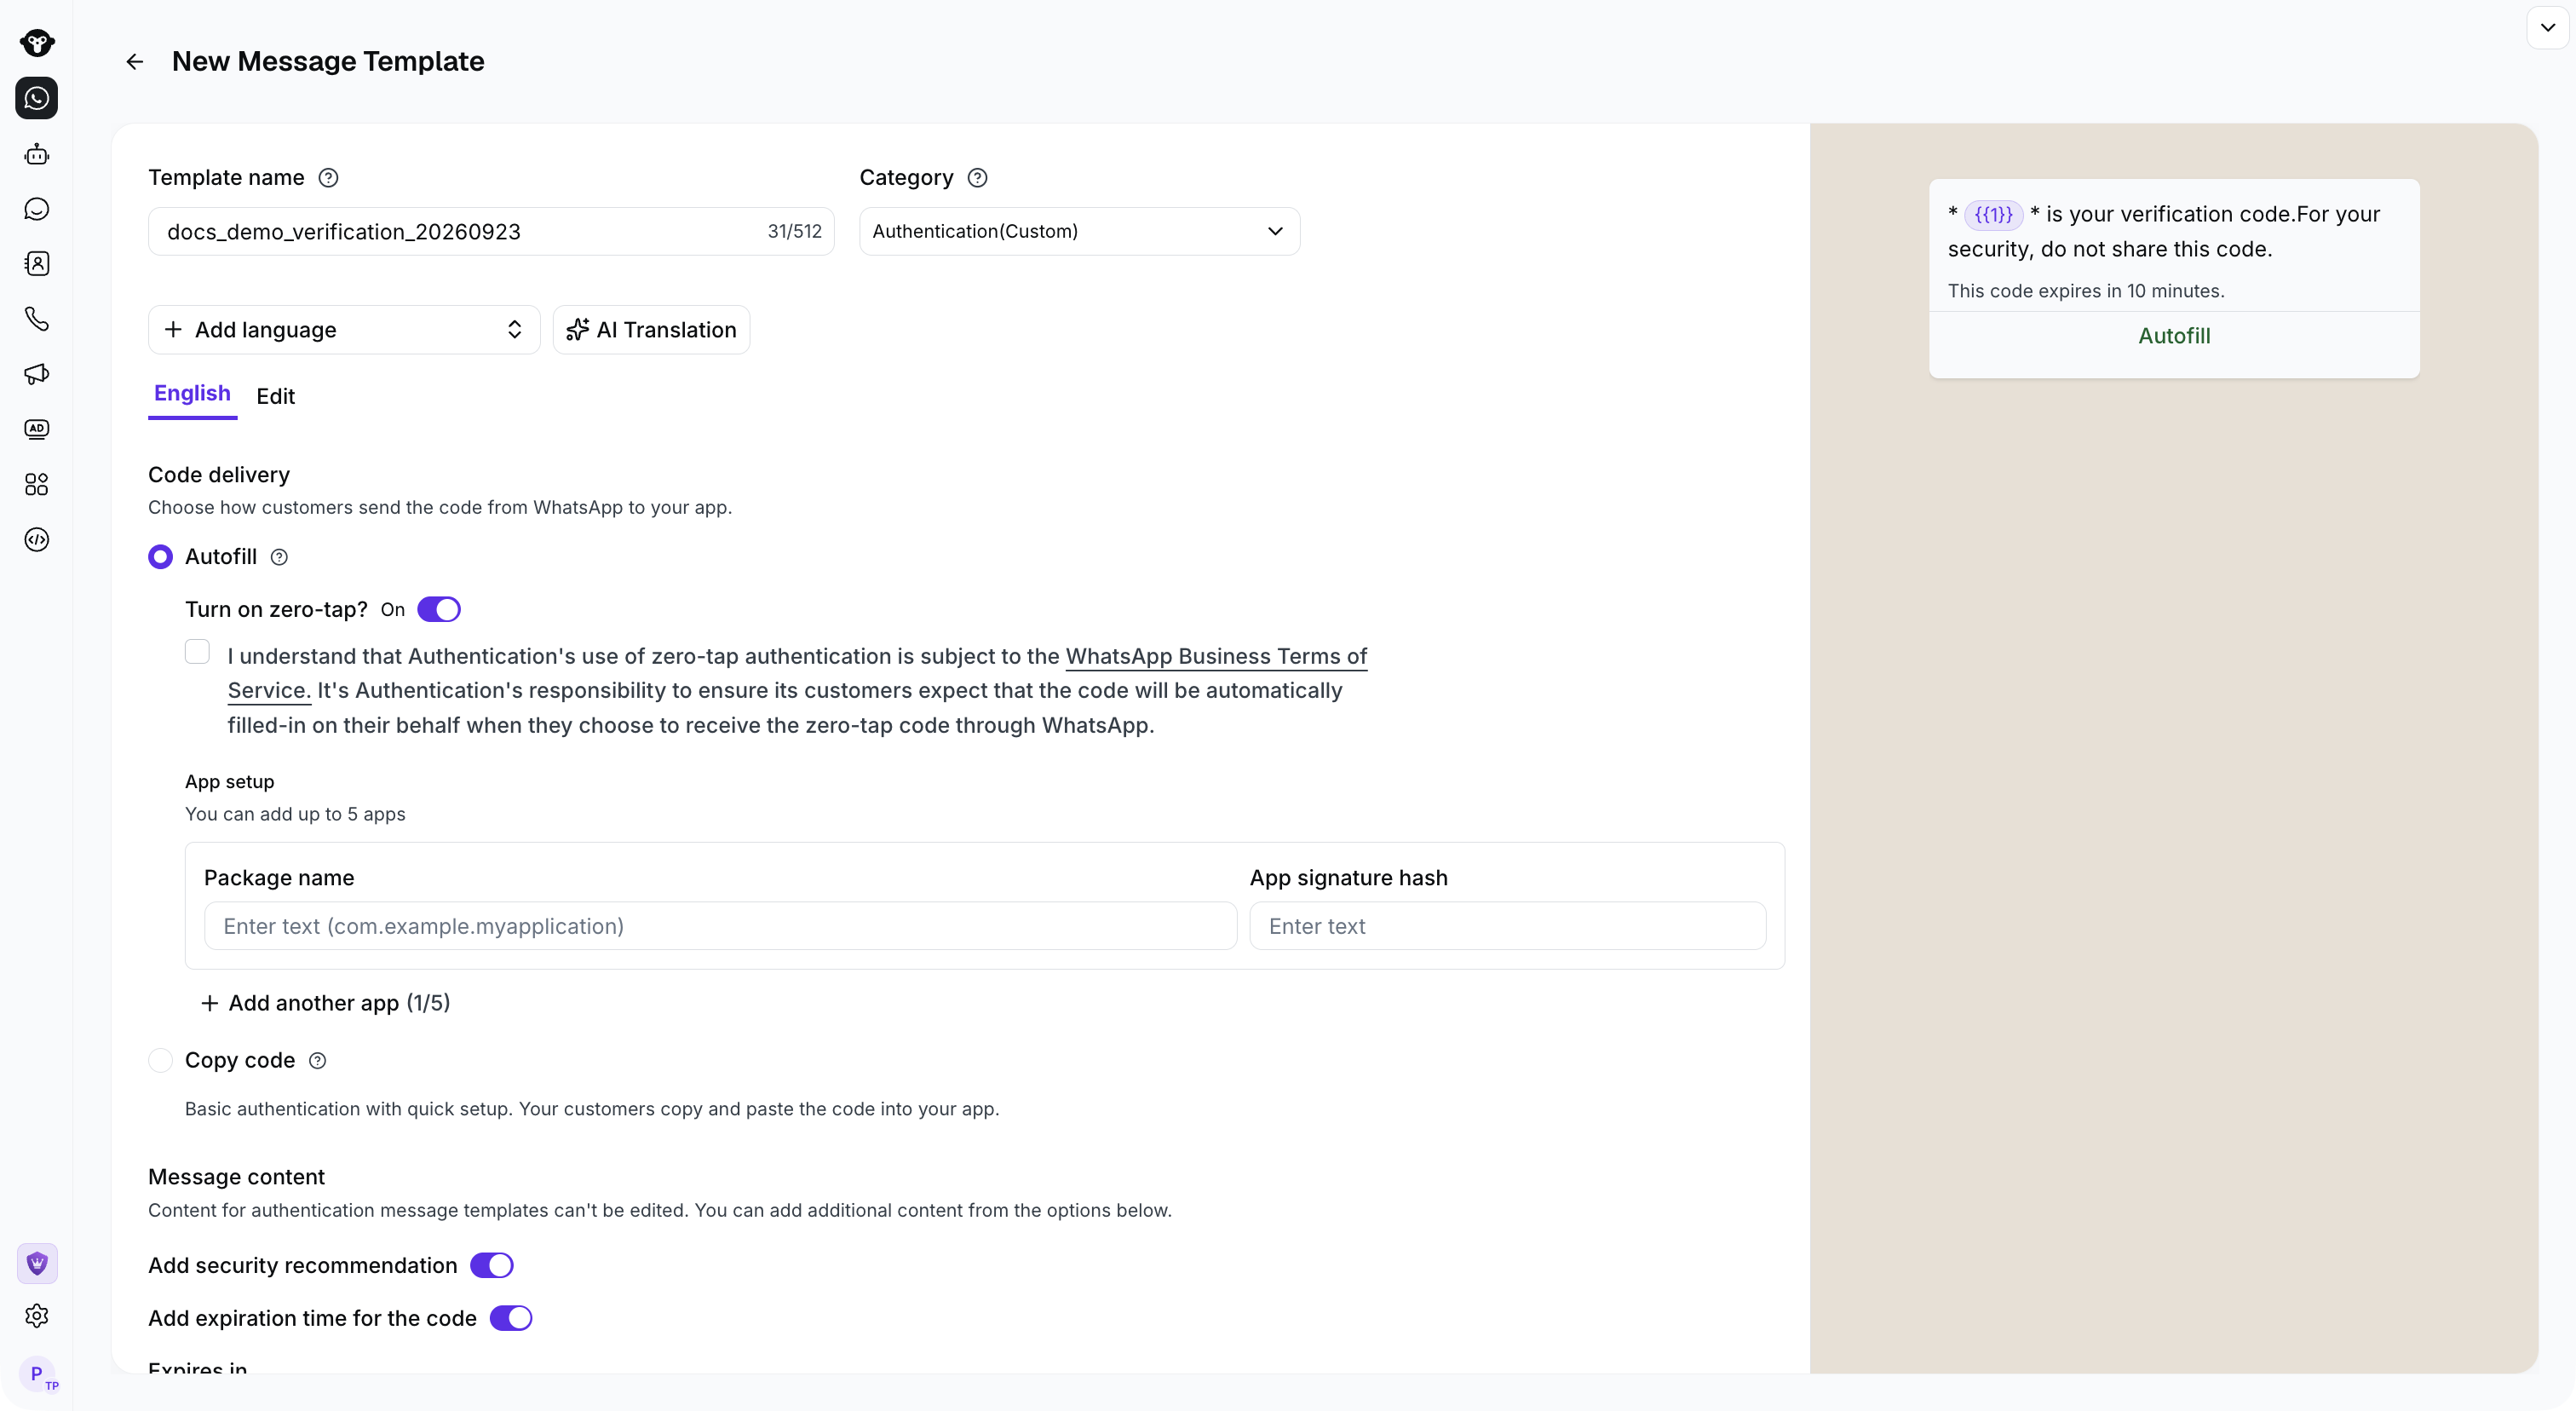Screen dimensions: 2576x1411
Task: Click the help icon next to Autofill
Action: [x=280, y=558]
